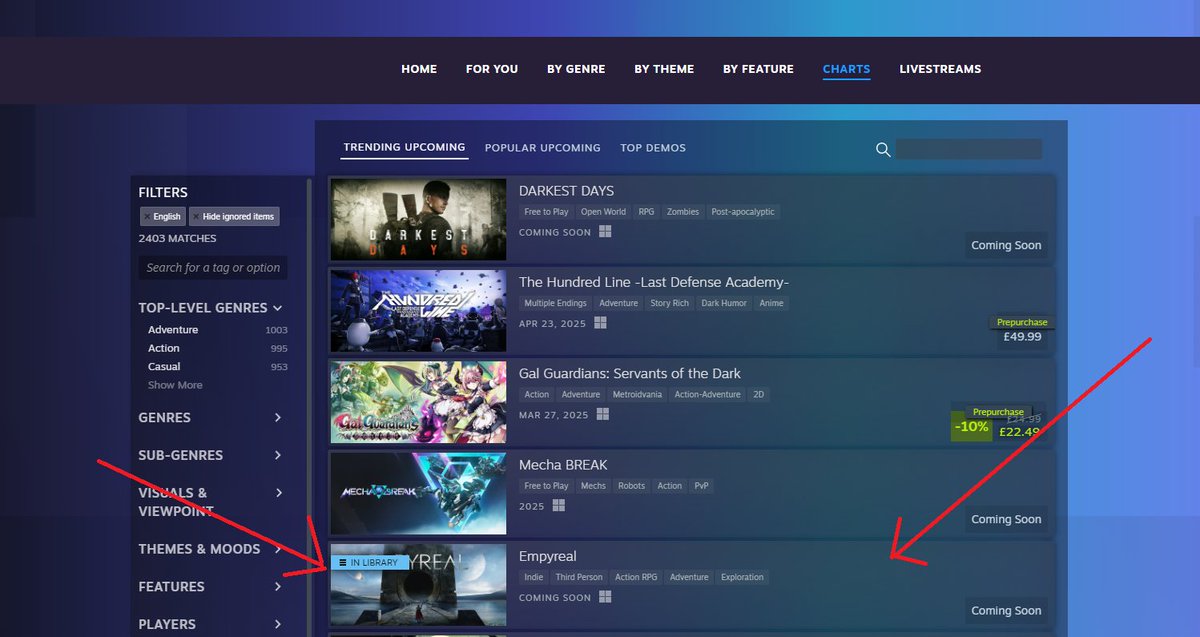
Task: Open Gal Guardians: Servants of the Dark title
Action: (630, 373)
